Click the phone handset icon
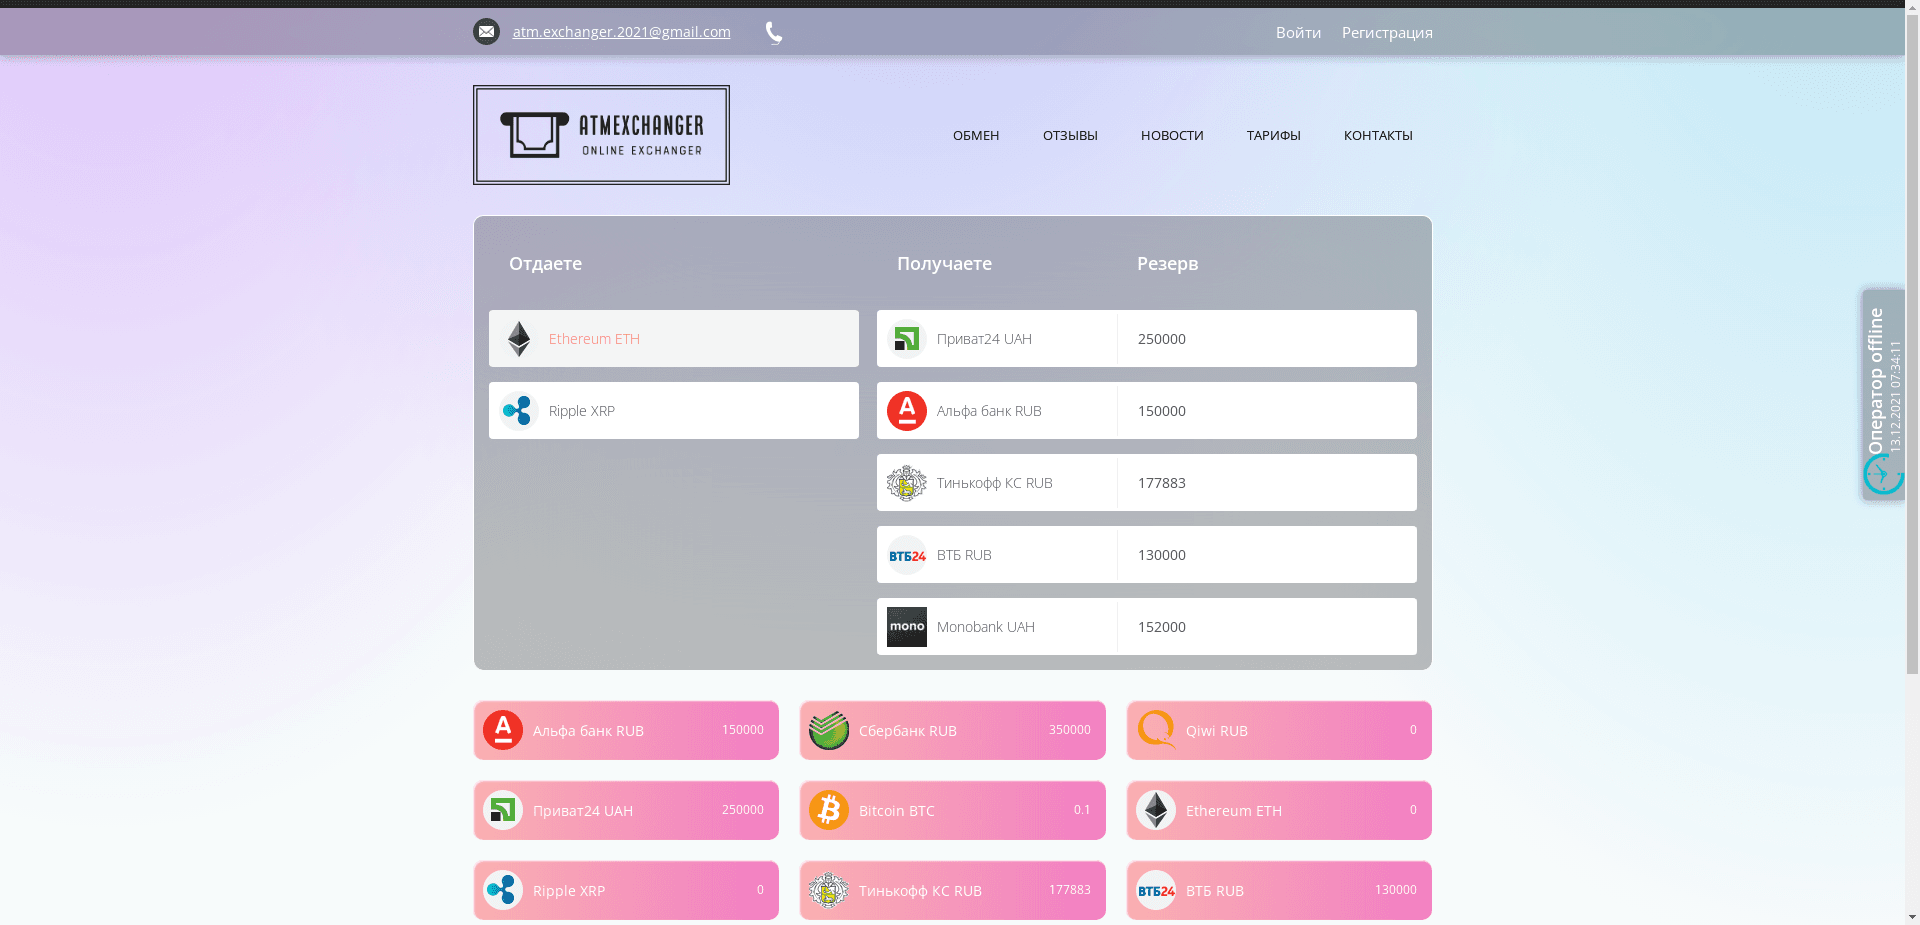 click(774, 33)
